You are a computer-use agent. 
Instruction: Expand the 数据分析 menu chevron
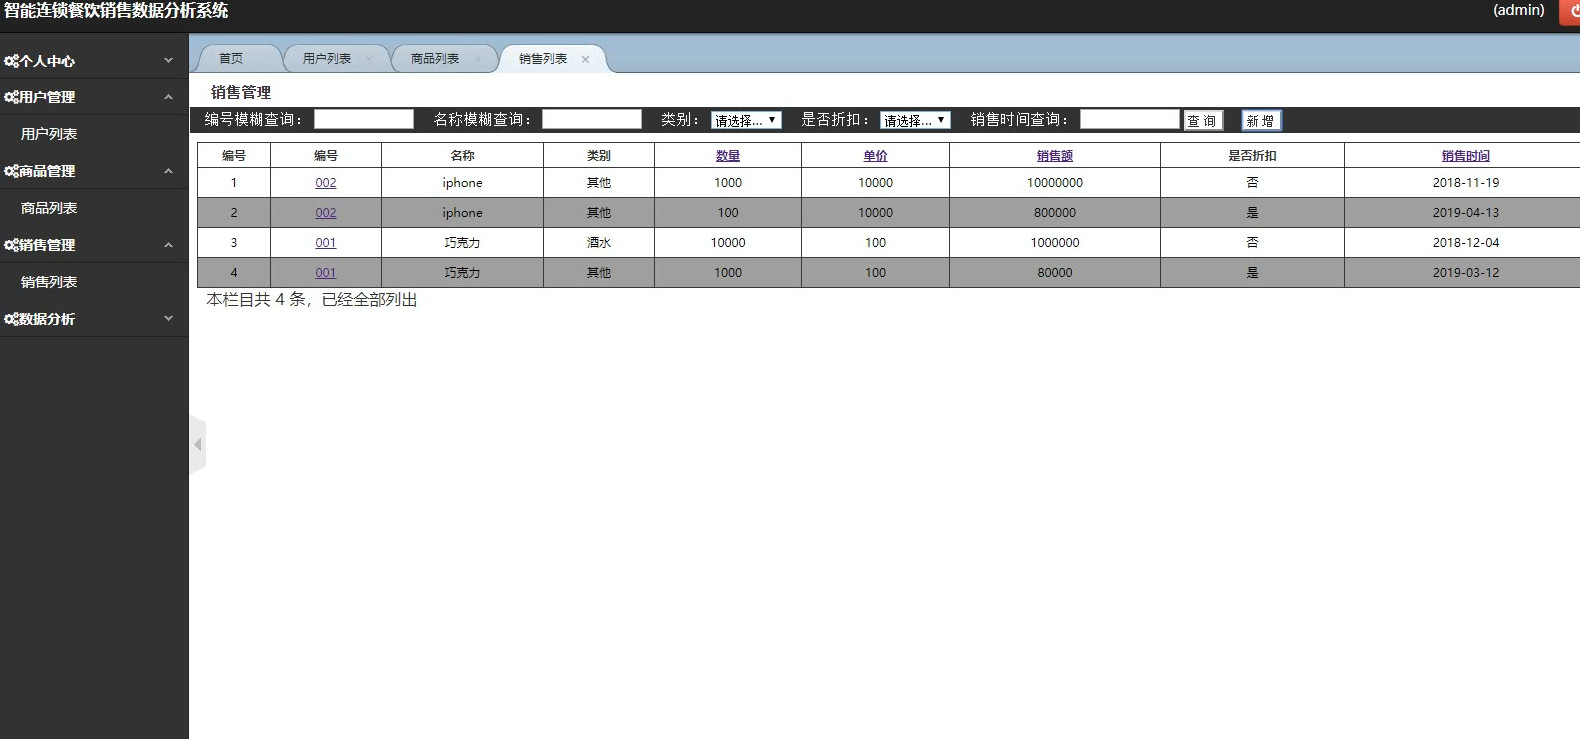coord(168,319)
